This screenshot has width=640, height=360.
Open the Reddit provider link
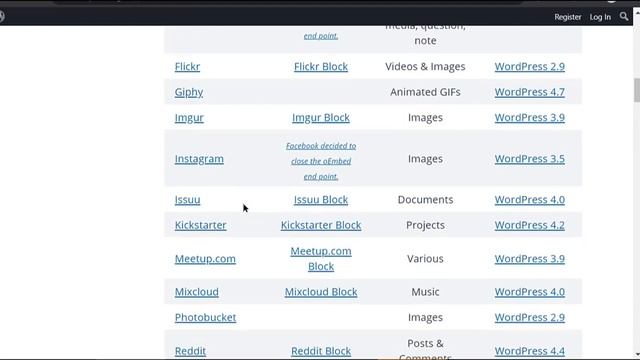click(190, 351)
